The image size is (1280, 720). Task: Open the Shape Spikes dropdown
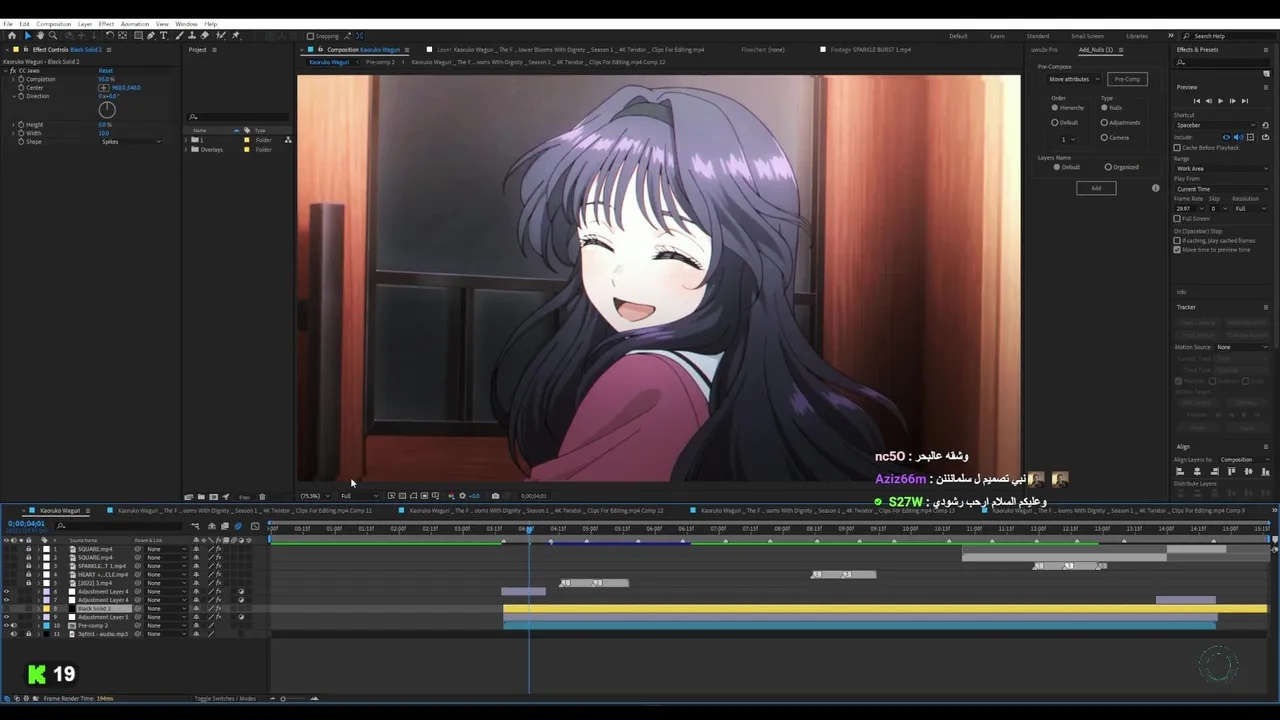(x=132, y=142)
